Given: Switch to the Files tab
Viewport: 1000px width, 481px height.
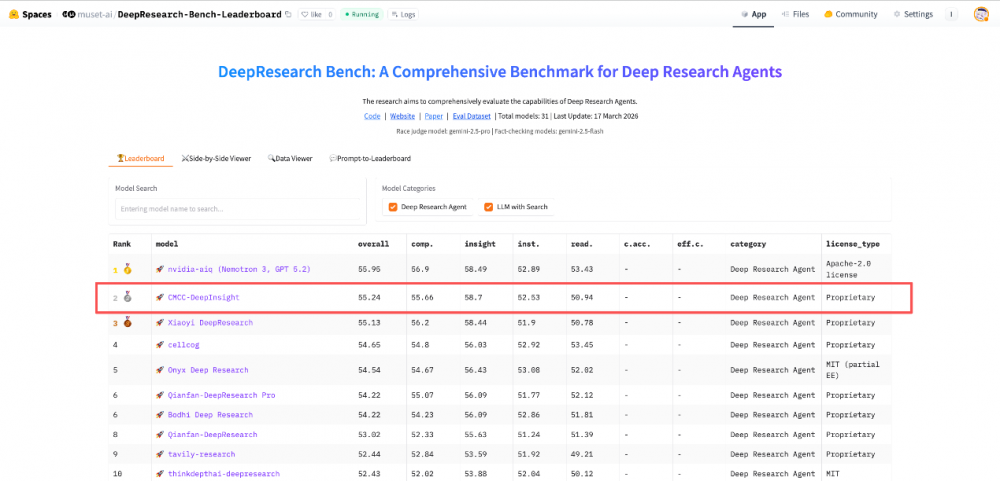Looking at the screenshot, I should 795,14.
